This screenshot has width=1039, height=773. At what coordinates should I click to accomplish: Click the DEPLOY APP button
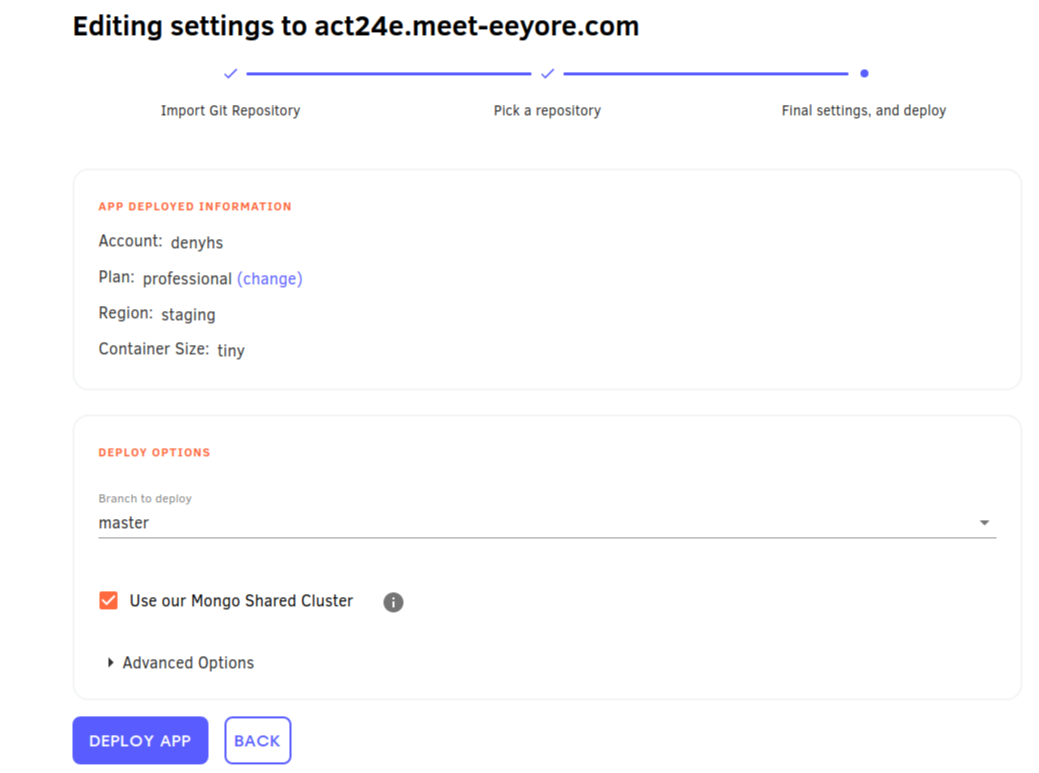pyautogui.click(x=140, y=741)
